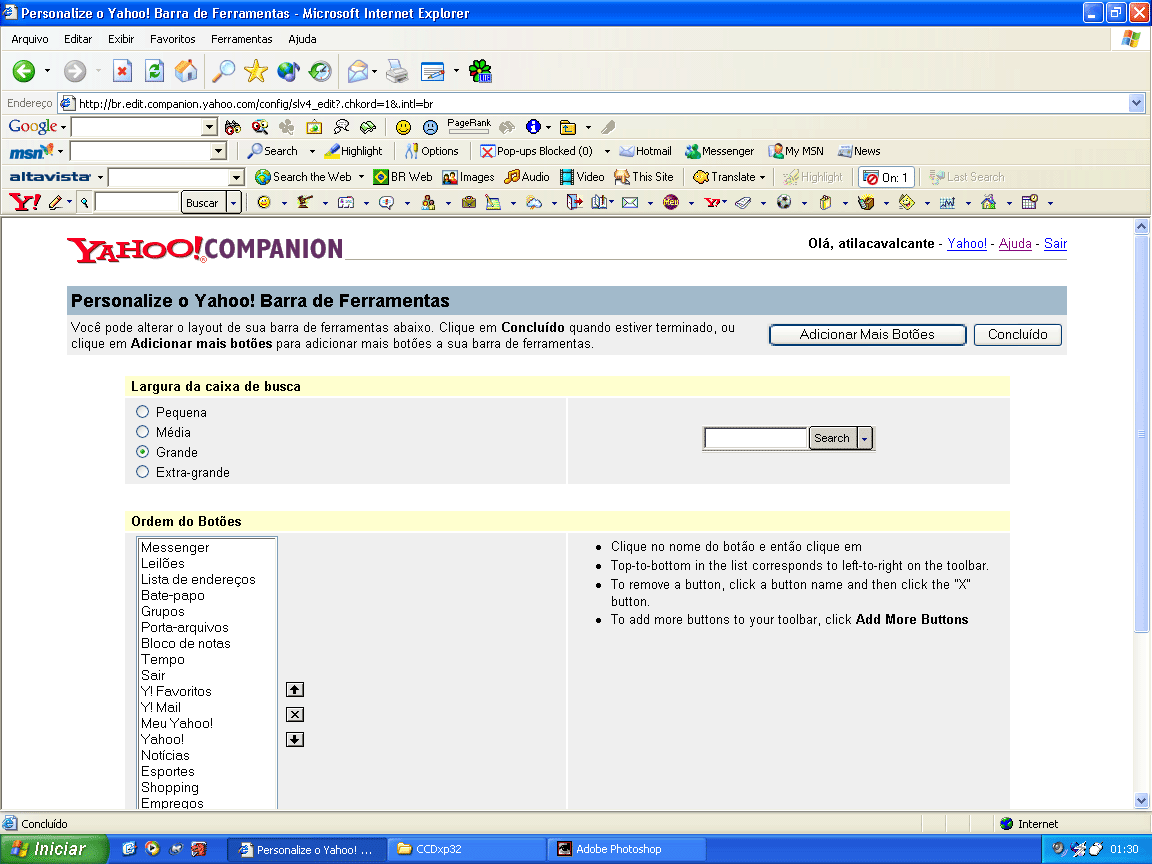Click the Adicionar Mais Botões button

(x=867, y=334)
